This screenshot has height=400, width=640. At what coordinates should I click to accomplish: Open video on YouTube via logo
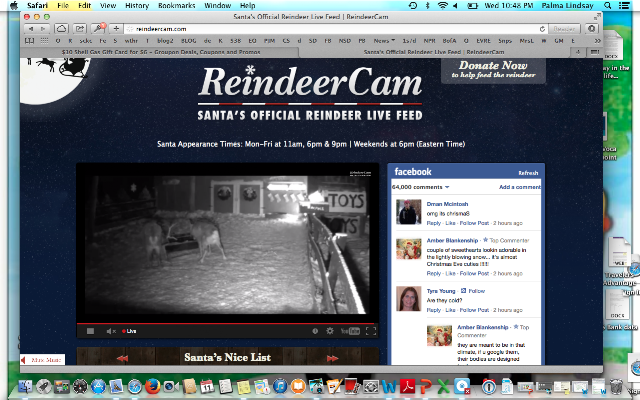tap(350, 331)
